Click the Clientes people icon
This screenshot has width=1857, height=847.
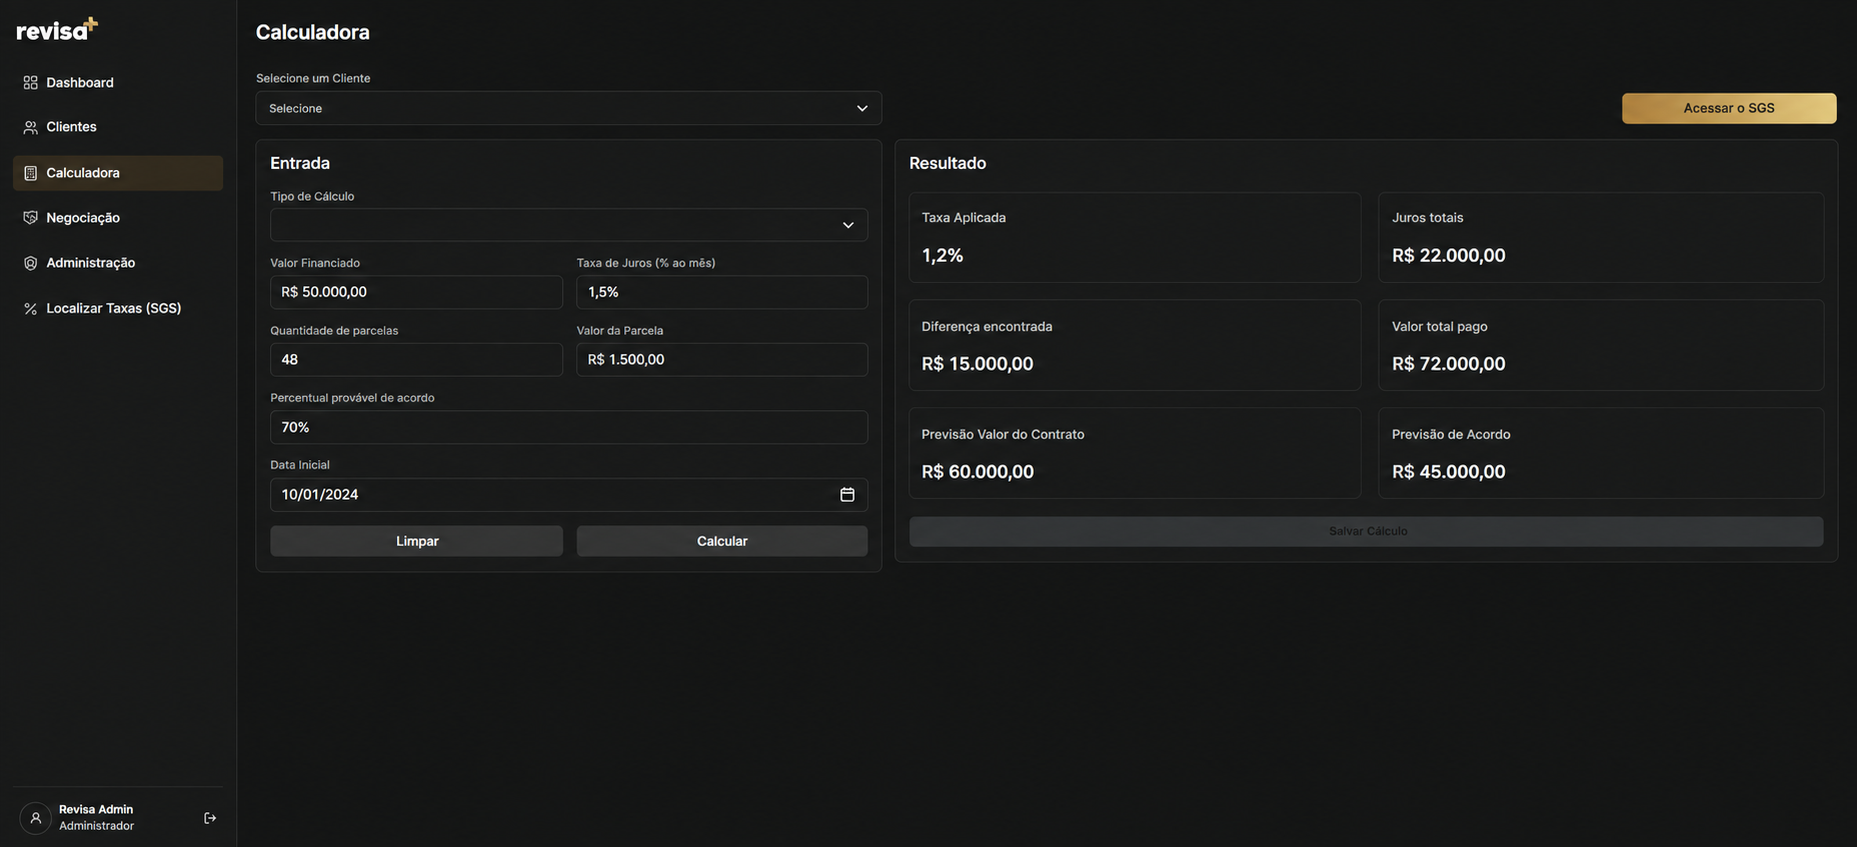[x=30, y=127]
